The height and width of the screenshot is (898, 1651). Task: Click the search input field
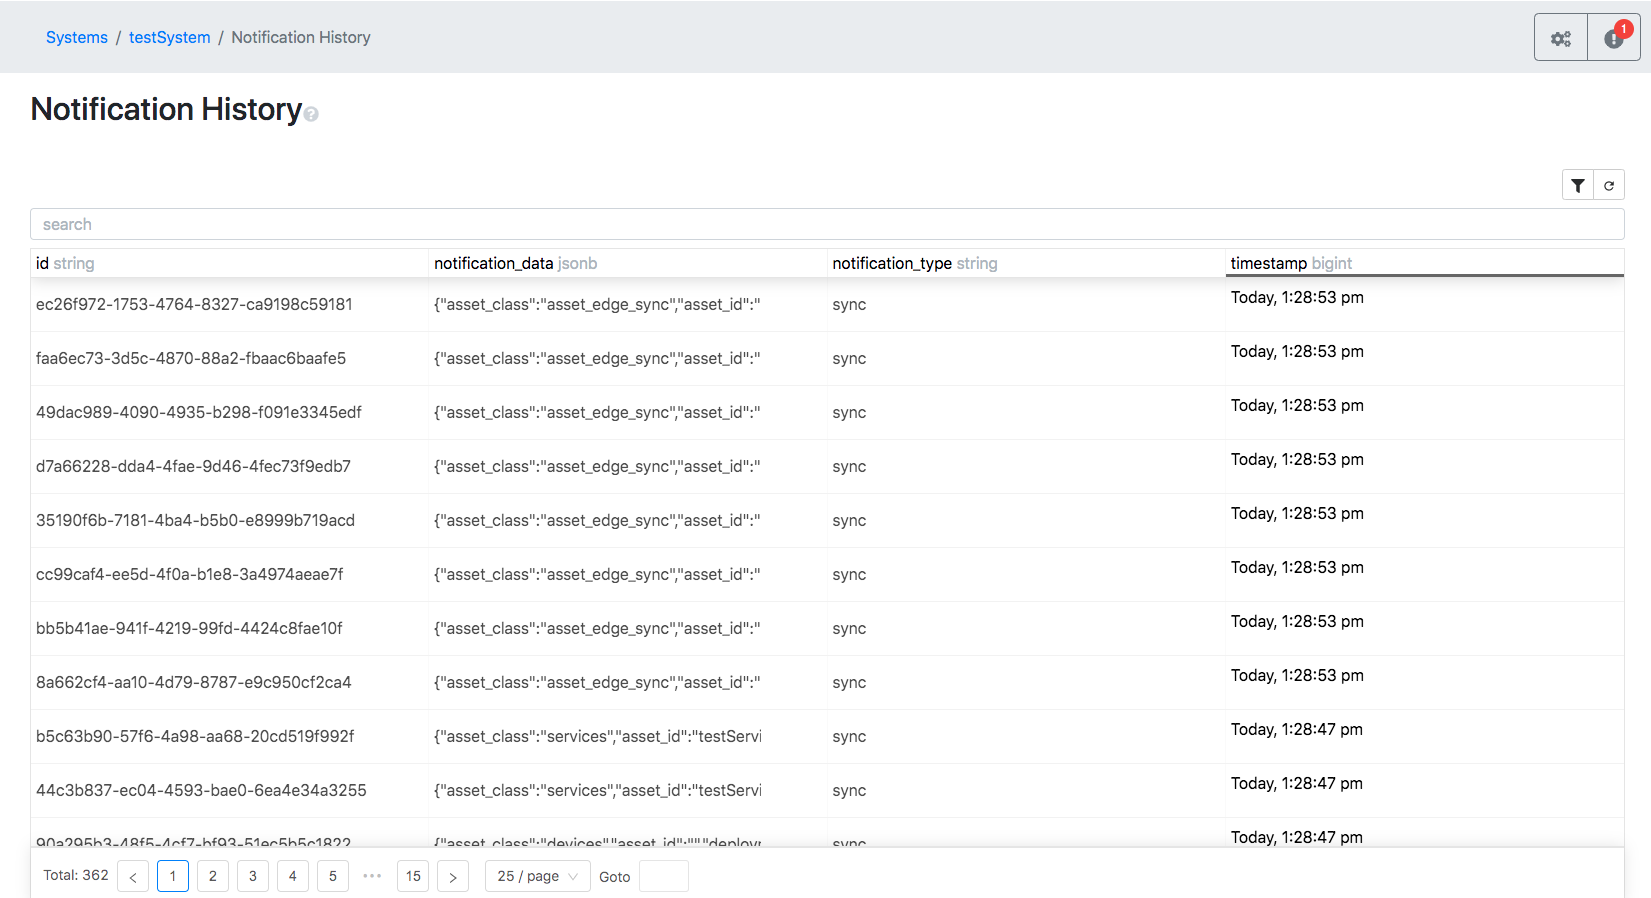click(x=826, y=224)
